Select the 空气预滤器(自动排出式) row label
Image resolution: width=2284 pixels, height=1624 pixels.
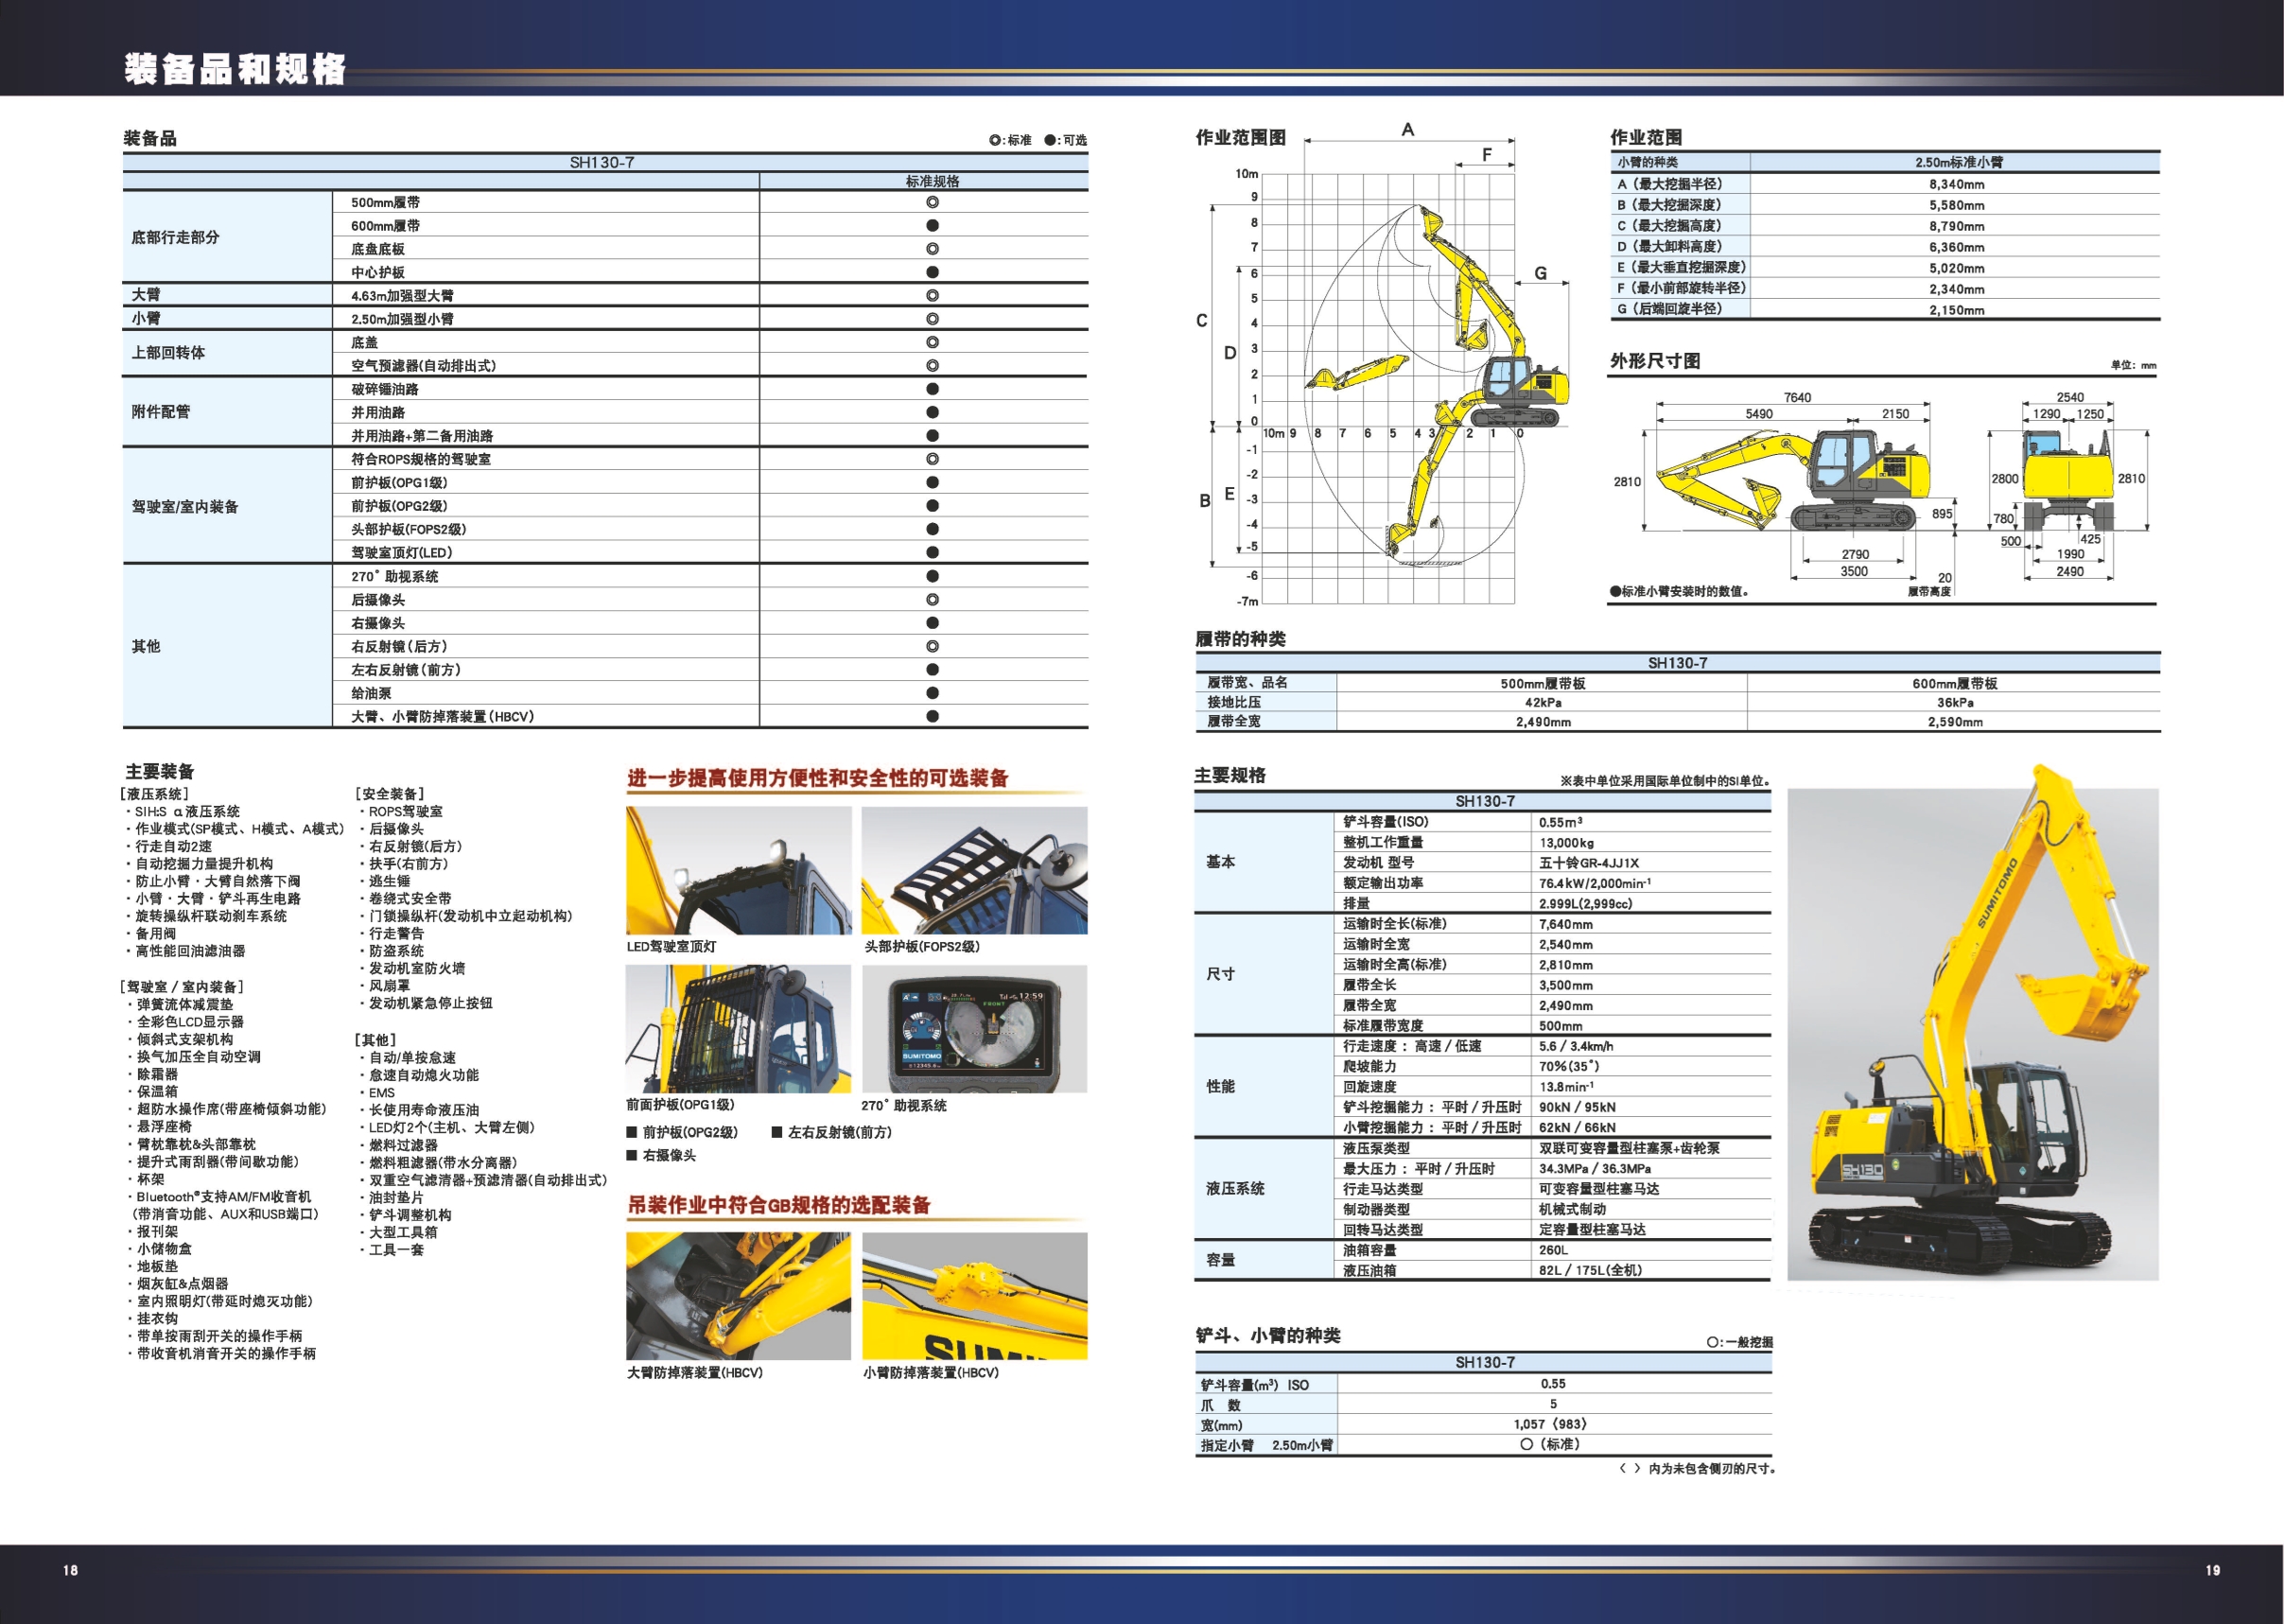point(423,366)
